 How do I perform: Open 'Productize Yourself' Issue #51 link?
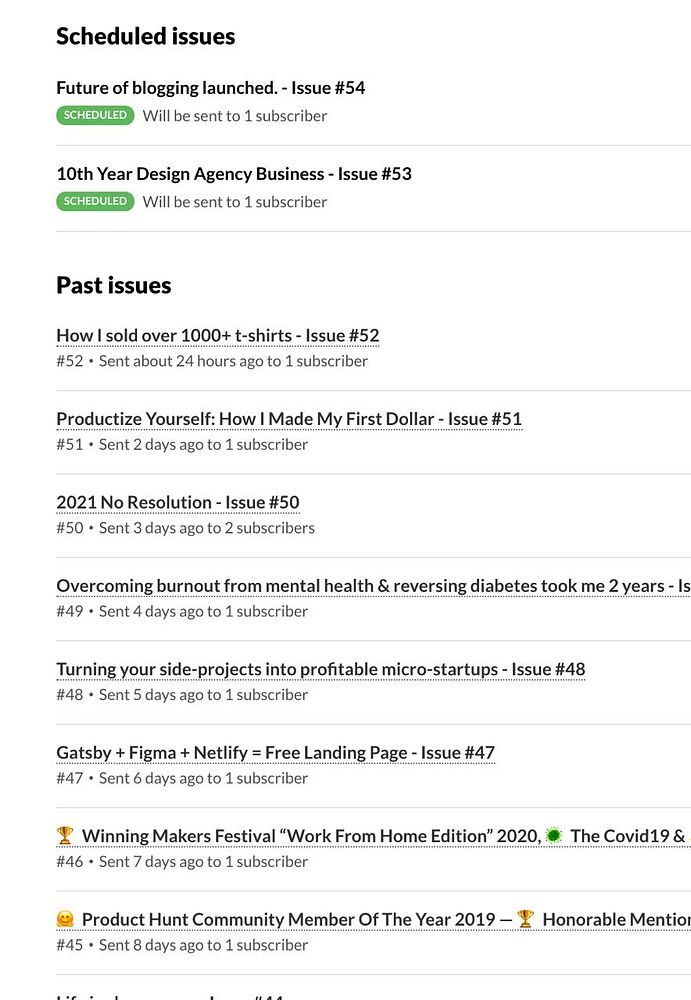(289, 419)
